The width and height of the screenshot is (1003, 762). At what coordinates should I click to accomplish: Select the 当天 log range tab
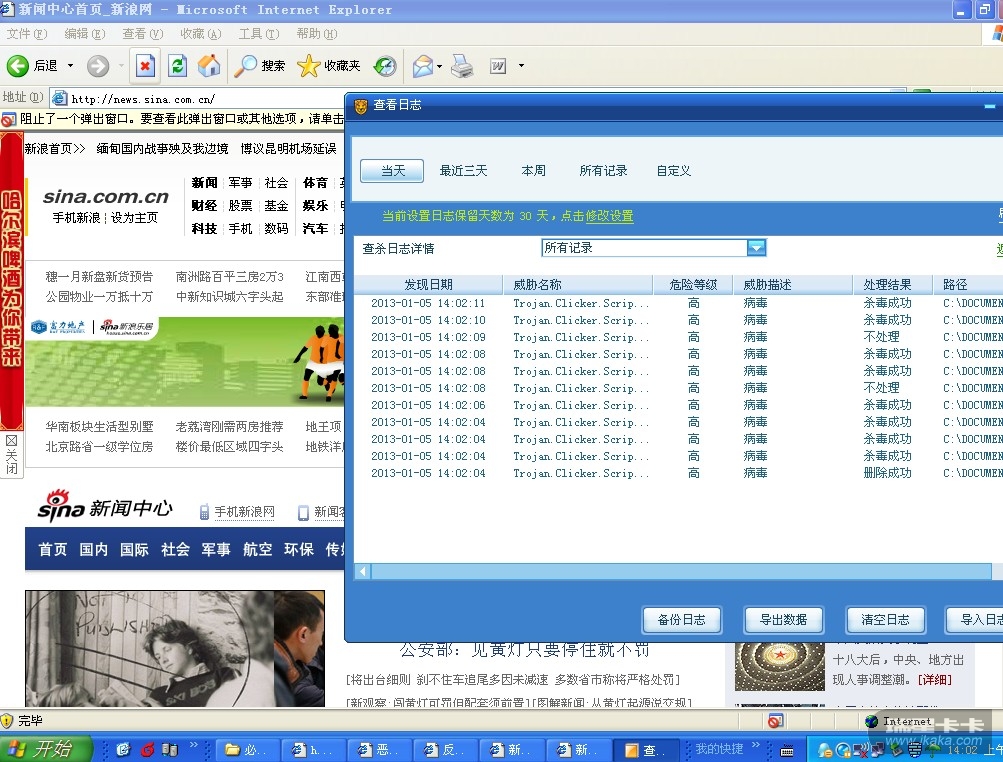[x=392, y=171]
